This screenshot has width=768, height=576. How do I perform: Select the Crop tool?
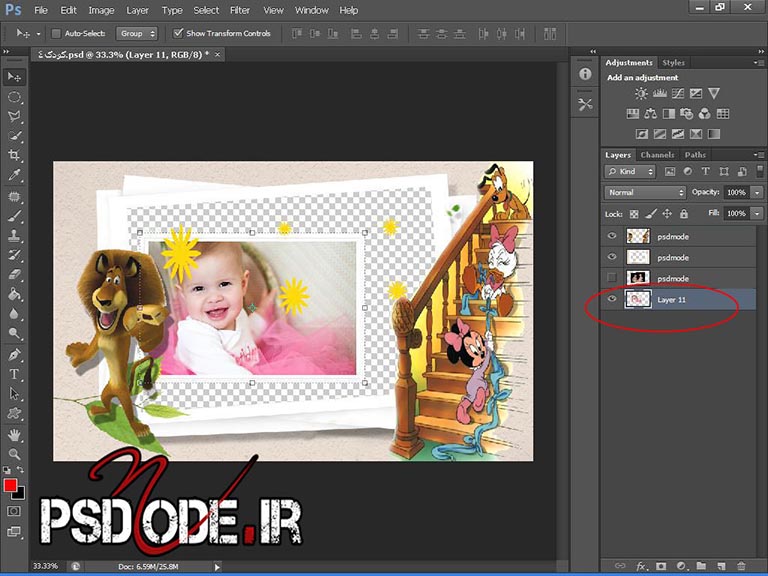14,155
